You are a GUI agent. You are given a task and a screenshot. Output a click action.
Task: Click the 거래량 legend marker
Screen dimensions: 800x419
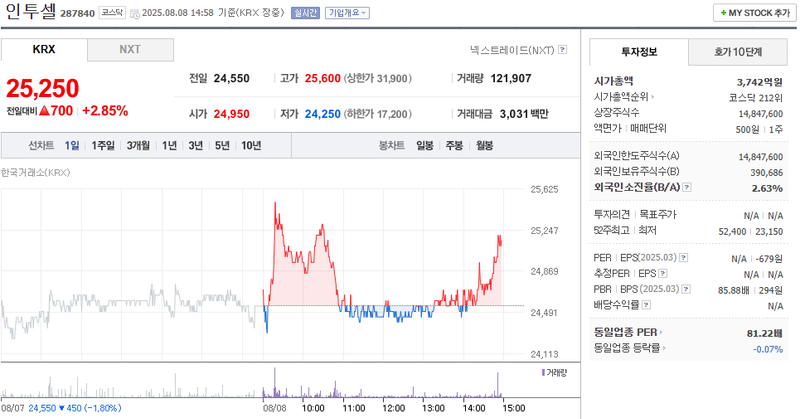point(543,373)
